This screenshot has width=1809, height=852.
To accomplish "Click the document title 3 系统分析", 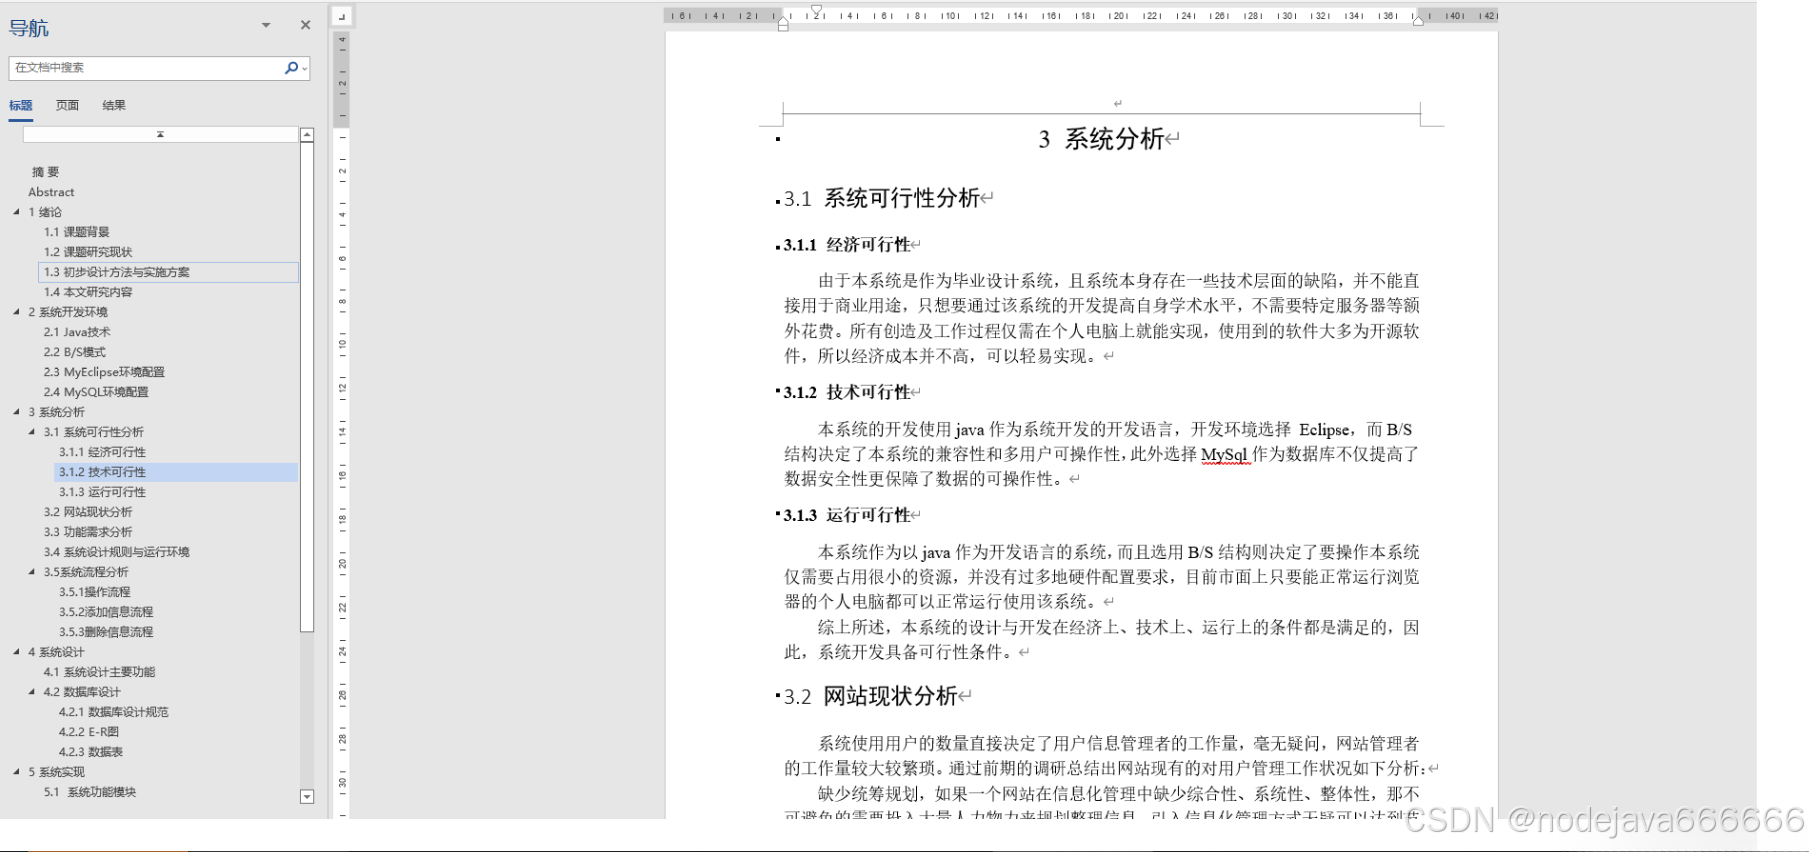I will tap(1101, 139).
